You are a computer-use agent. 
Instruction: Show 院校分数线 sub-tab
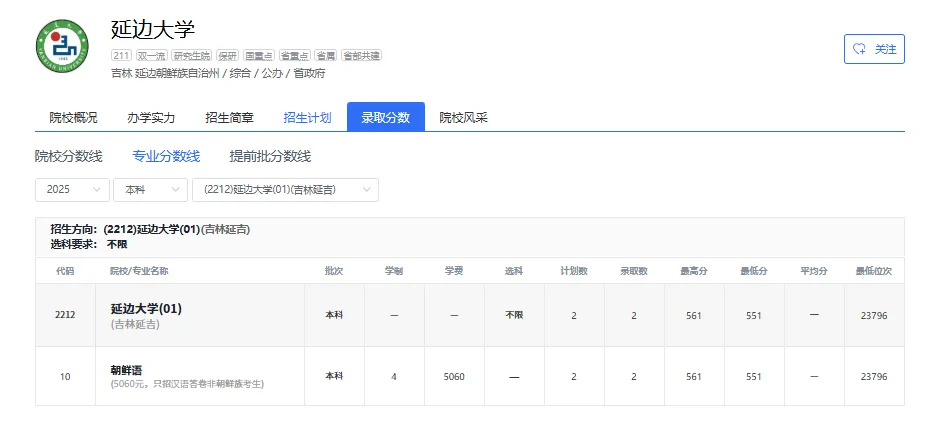(68, 156)
